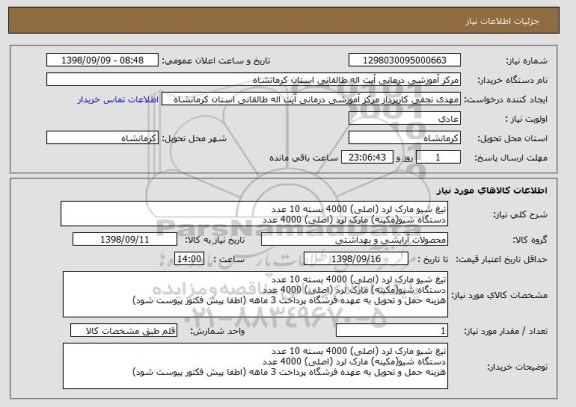Click the counting unit field قلم طبق مشخصات کالا
Viewport: 576px width, 407px height.
point(124,331)
